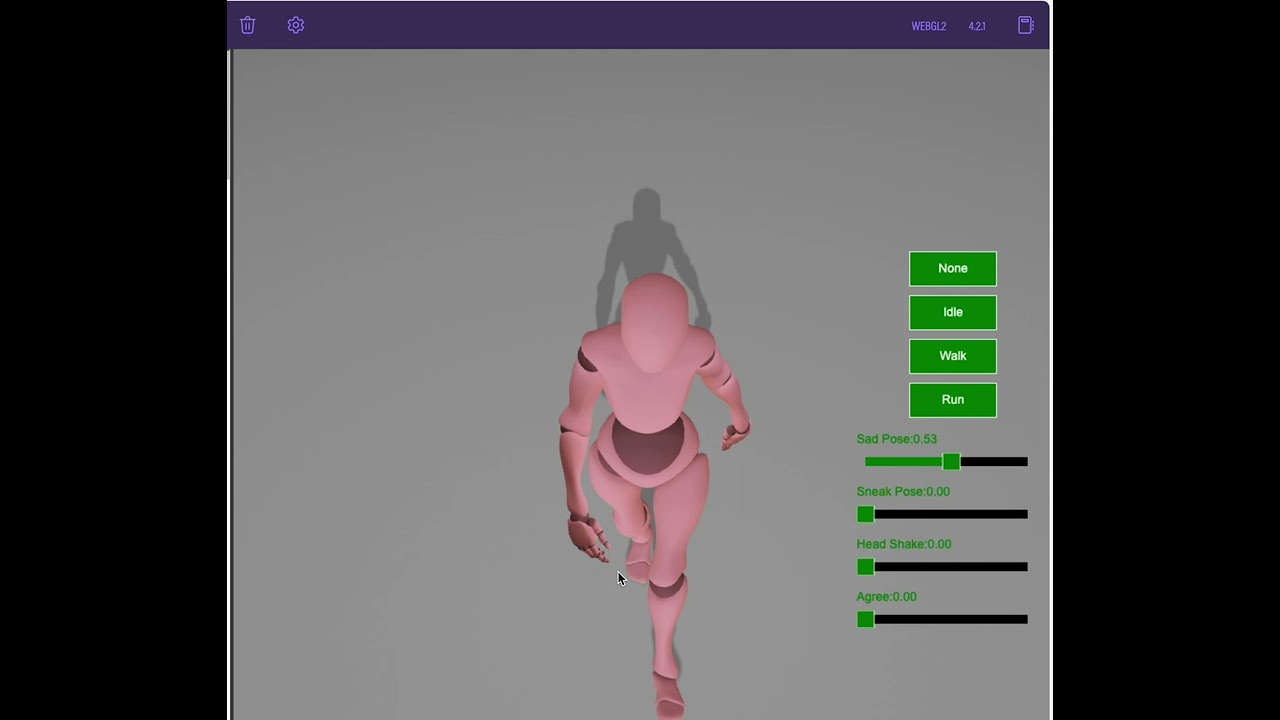Click the Sad Pose slider handle
The width and height of the screenshot is (1280, 720).
pos(951,461)
